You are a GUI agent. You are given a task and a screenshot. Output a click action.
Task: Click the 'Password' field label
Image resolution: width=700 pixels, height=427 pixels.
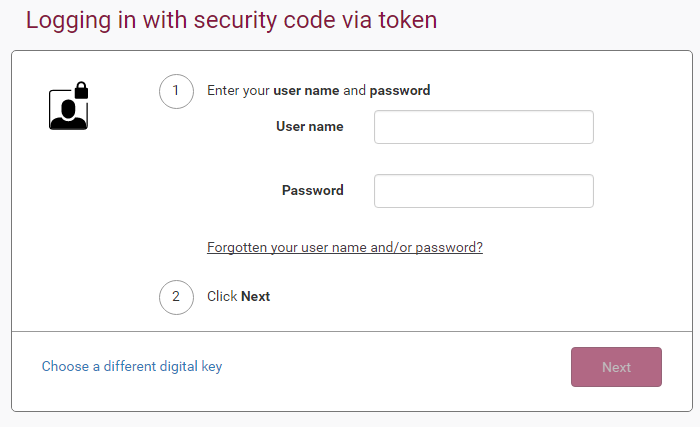click(x=312, y=190)
